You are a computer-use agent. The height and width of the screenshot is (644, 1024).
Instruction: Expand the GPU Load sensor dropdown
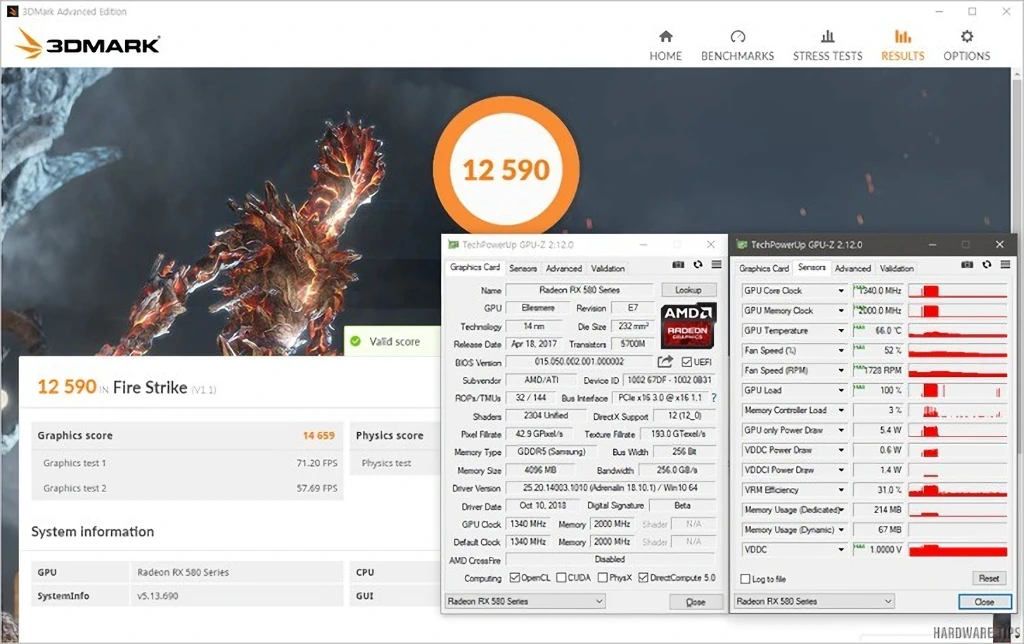(840, 390)
